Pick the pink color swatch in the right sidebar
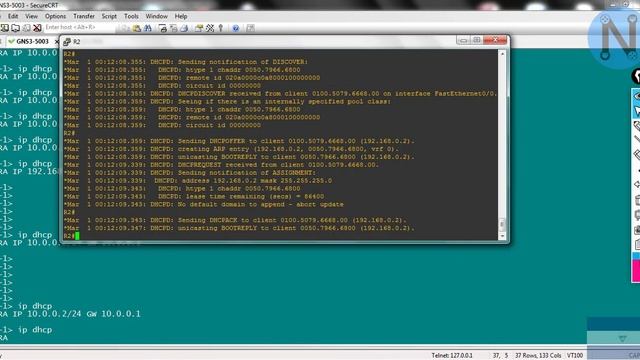The height and width of the screenshot is (360, 640). (x=636, y=271)
